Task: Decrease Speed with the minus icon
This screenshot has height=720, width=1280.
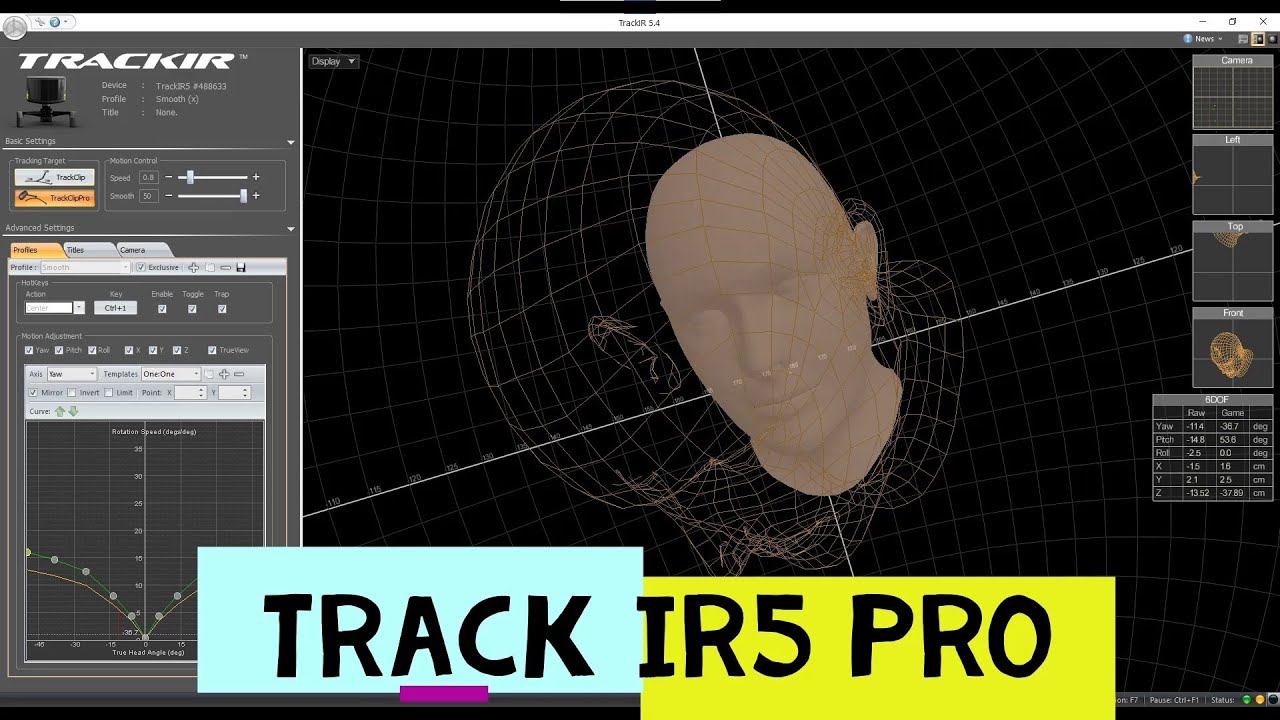Action: (169, 177)
